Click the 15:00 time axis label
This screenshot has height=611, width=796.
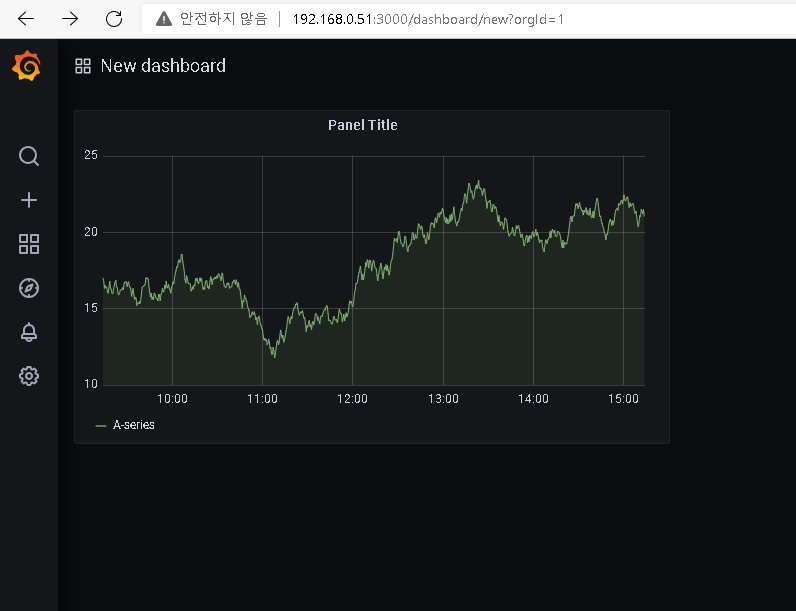click(x=623, y=399)
